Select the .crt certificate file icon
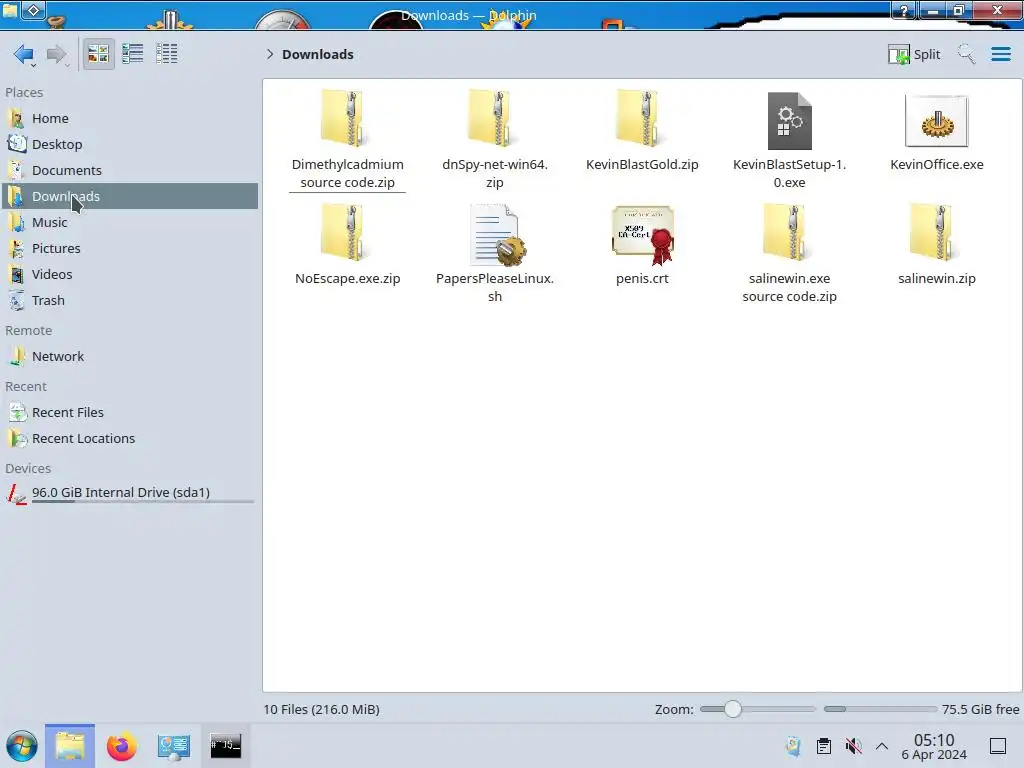The height and width of the screenshot is (768, 1024). [x=642, y=235]
